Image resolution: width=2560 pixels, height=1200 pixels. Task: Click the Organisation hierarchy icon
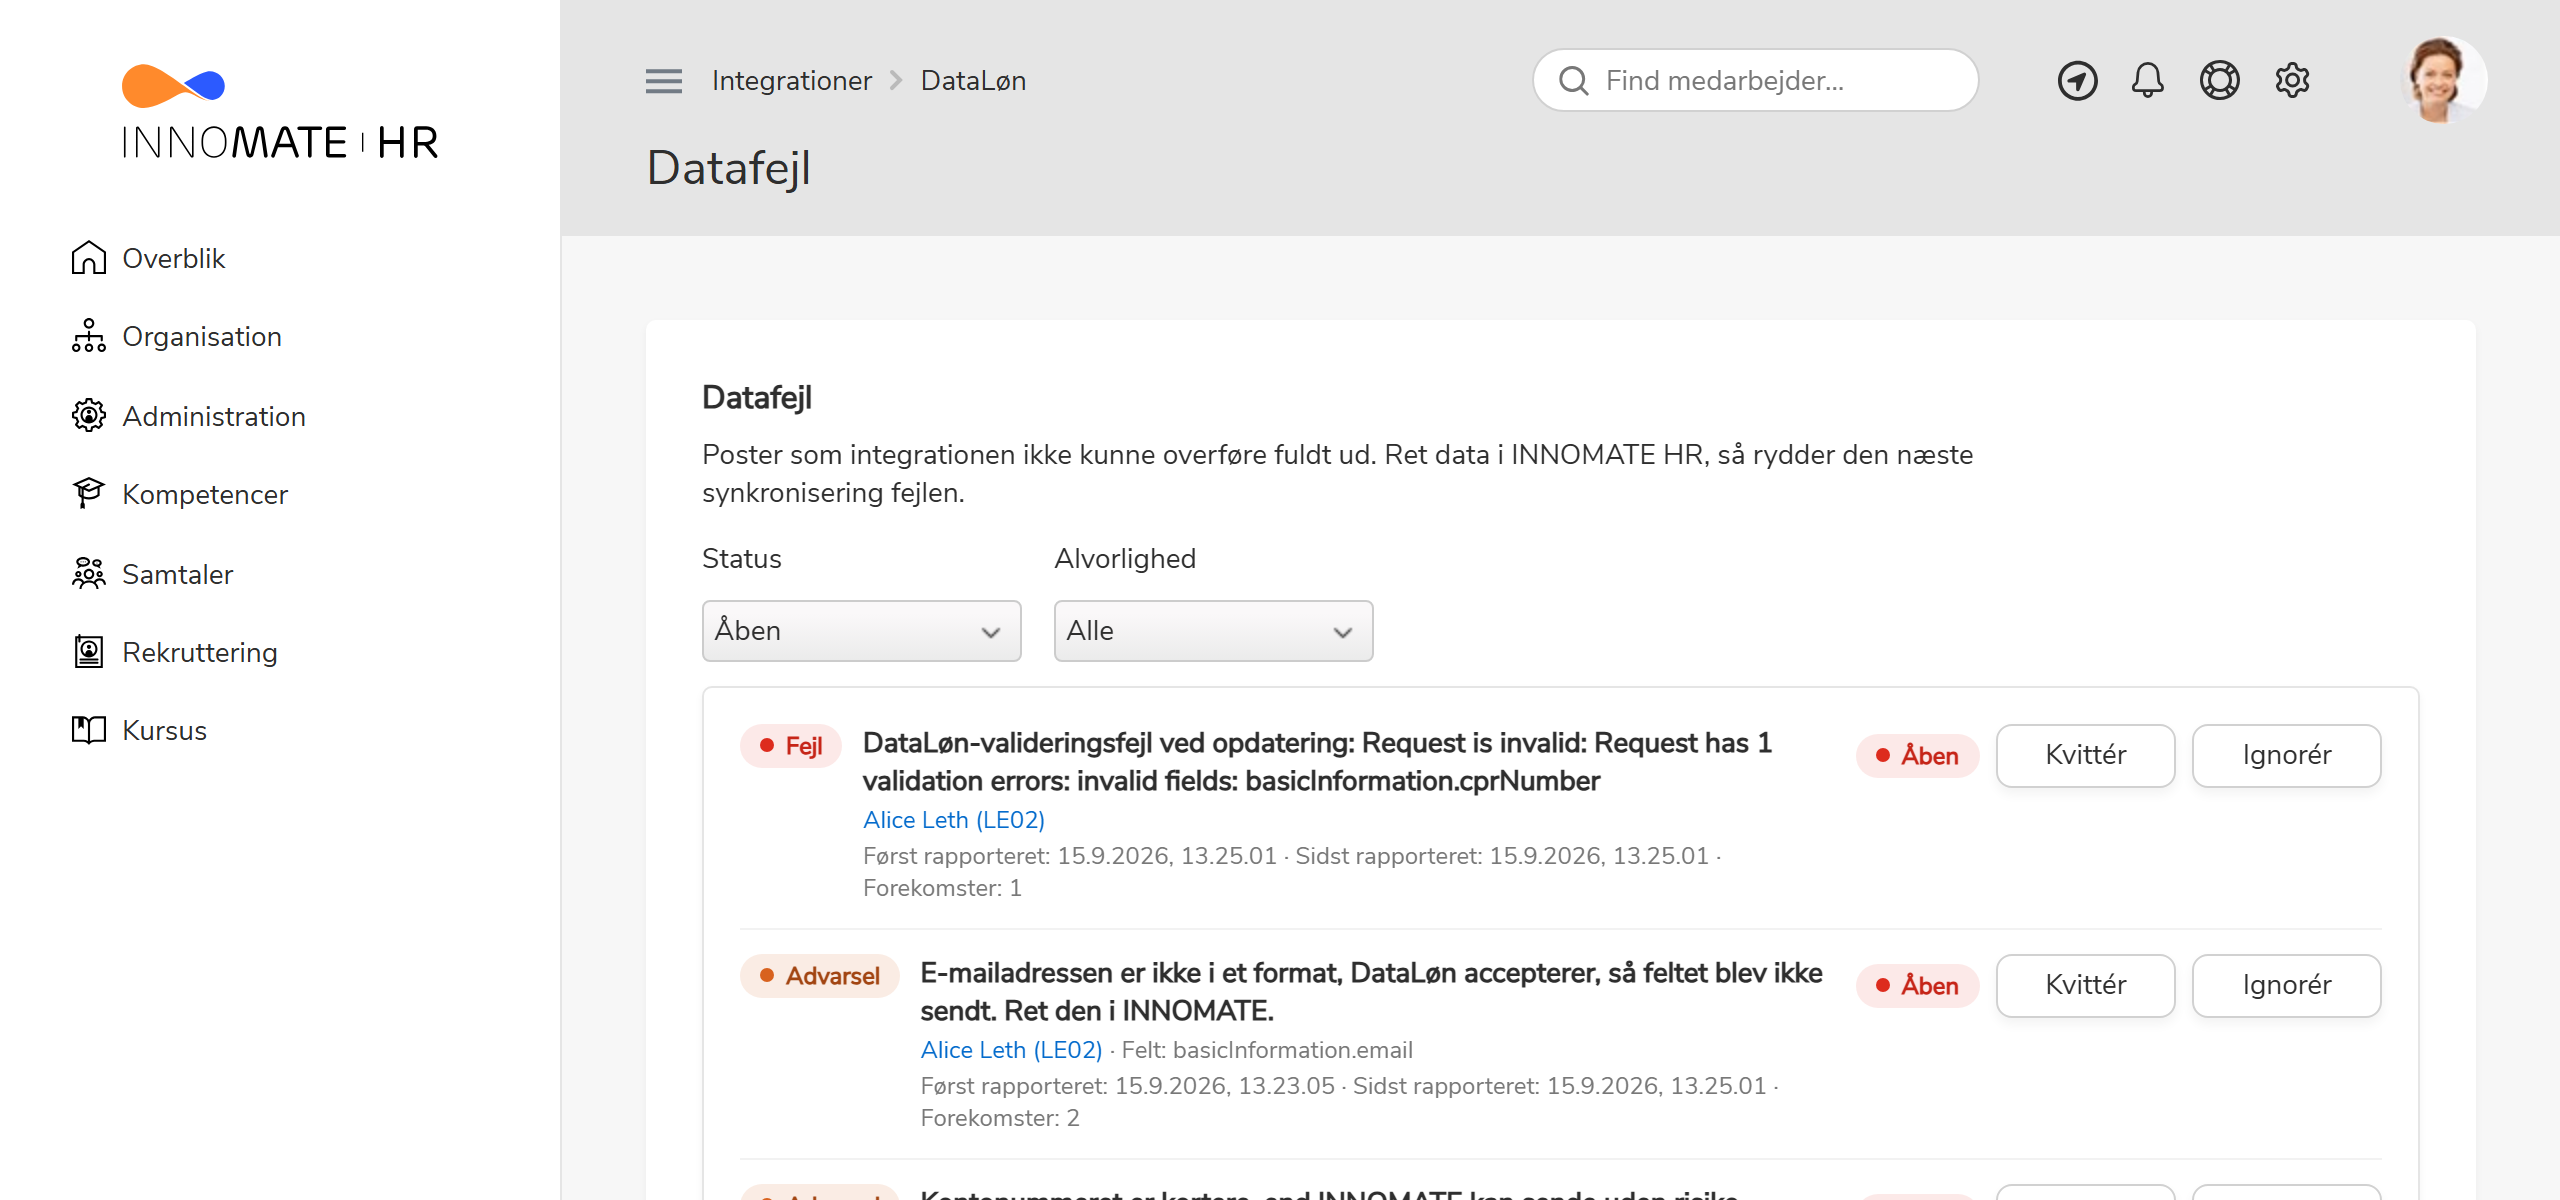click(89, 336)
